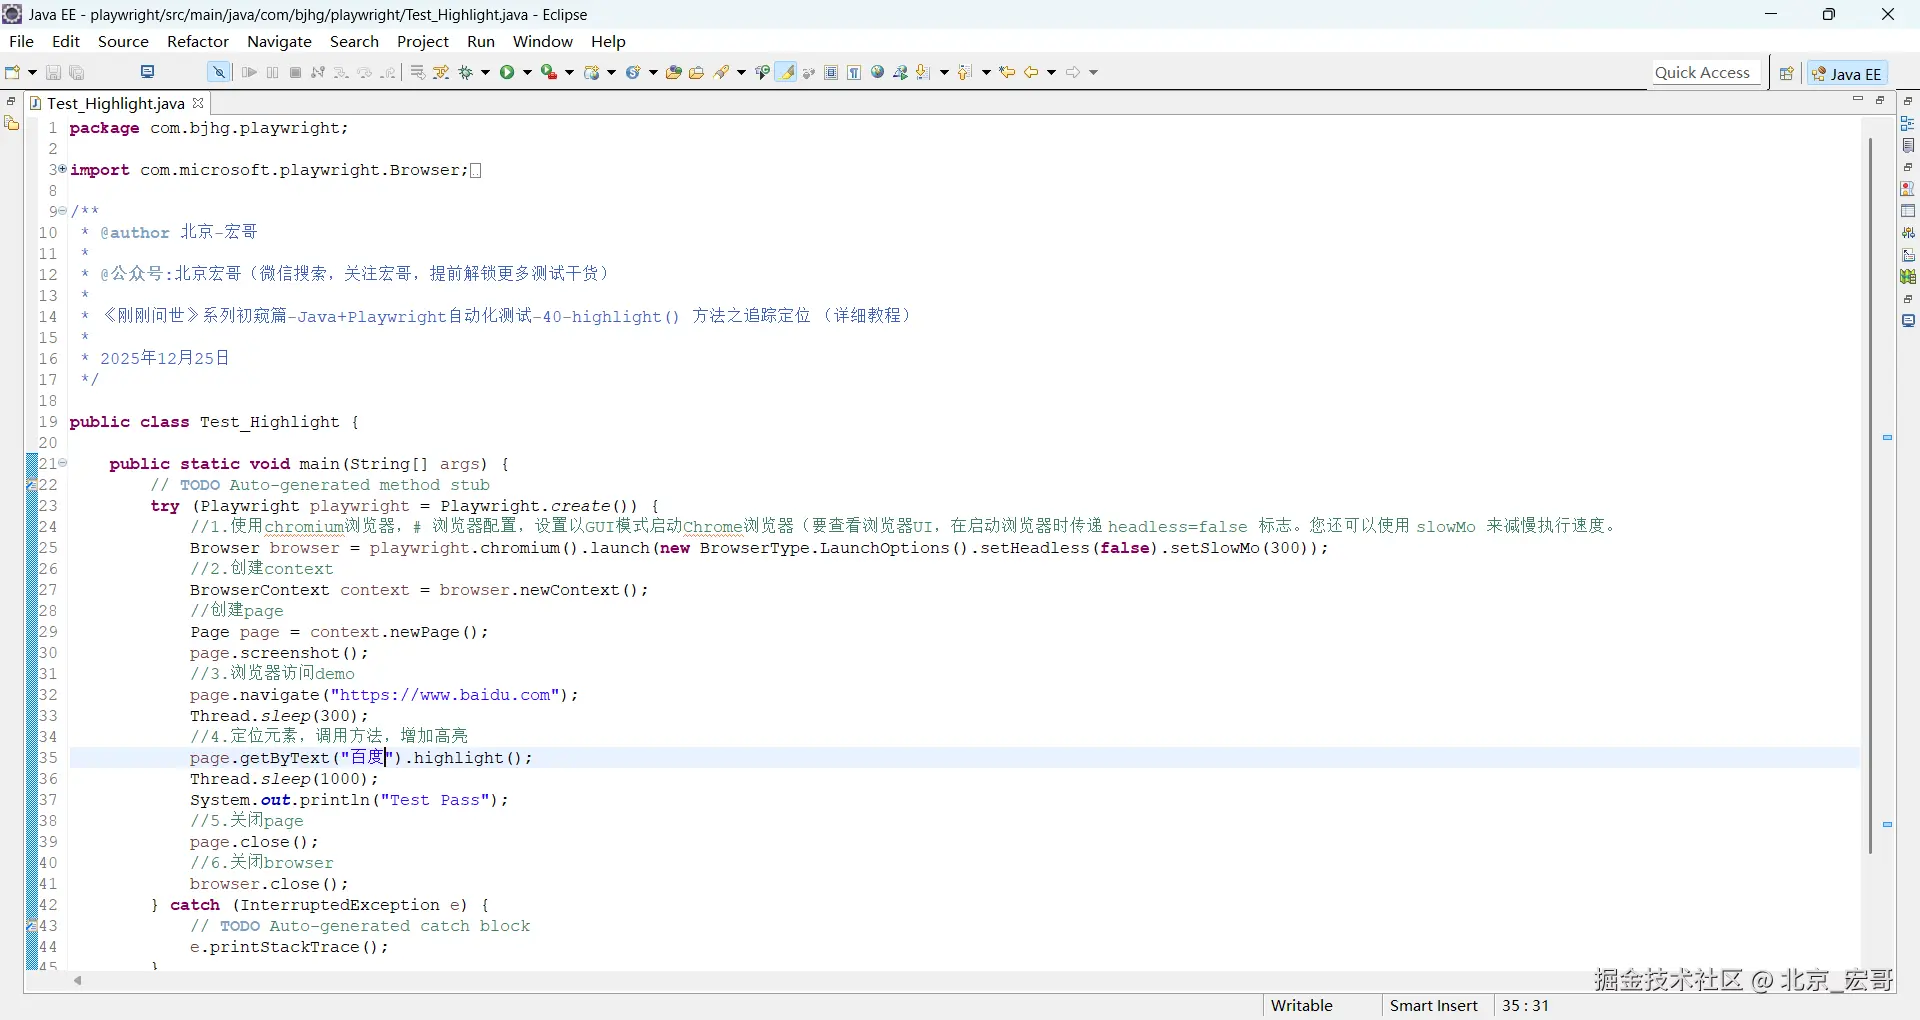Screen dimensions: 1920x1020
Task: Open the Next Annotation dropdown arrow
Action: pos(945,72)
